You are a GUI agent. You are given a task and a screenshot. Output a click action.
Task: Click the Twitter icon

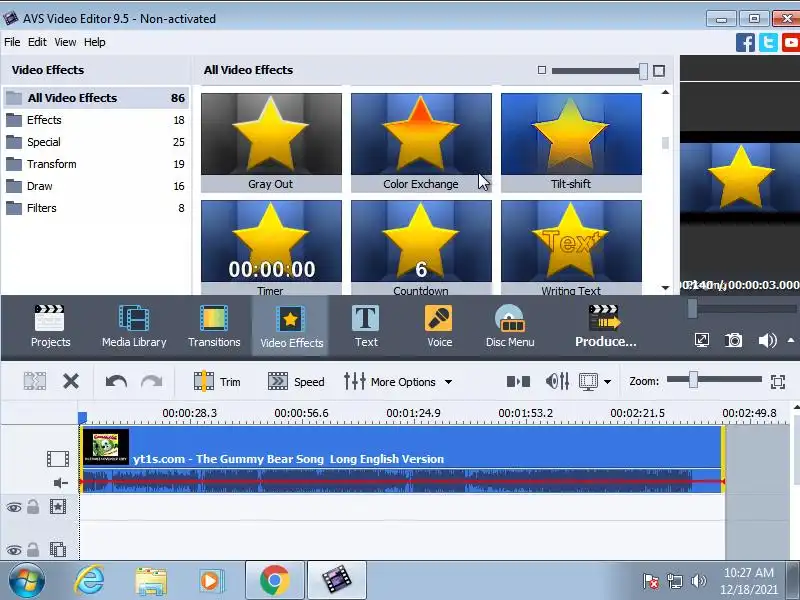pos(768,42)
